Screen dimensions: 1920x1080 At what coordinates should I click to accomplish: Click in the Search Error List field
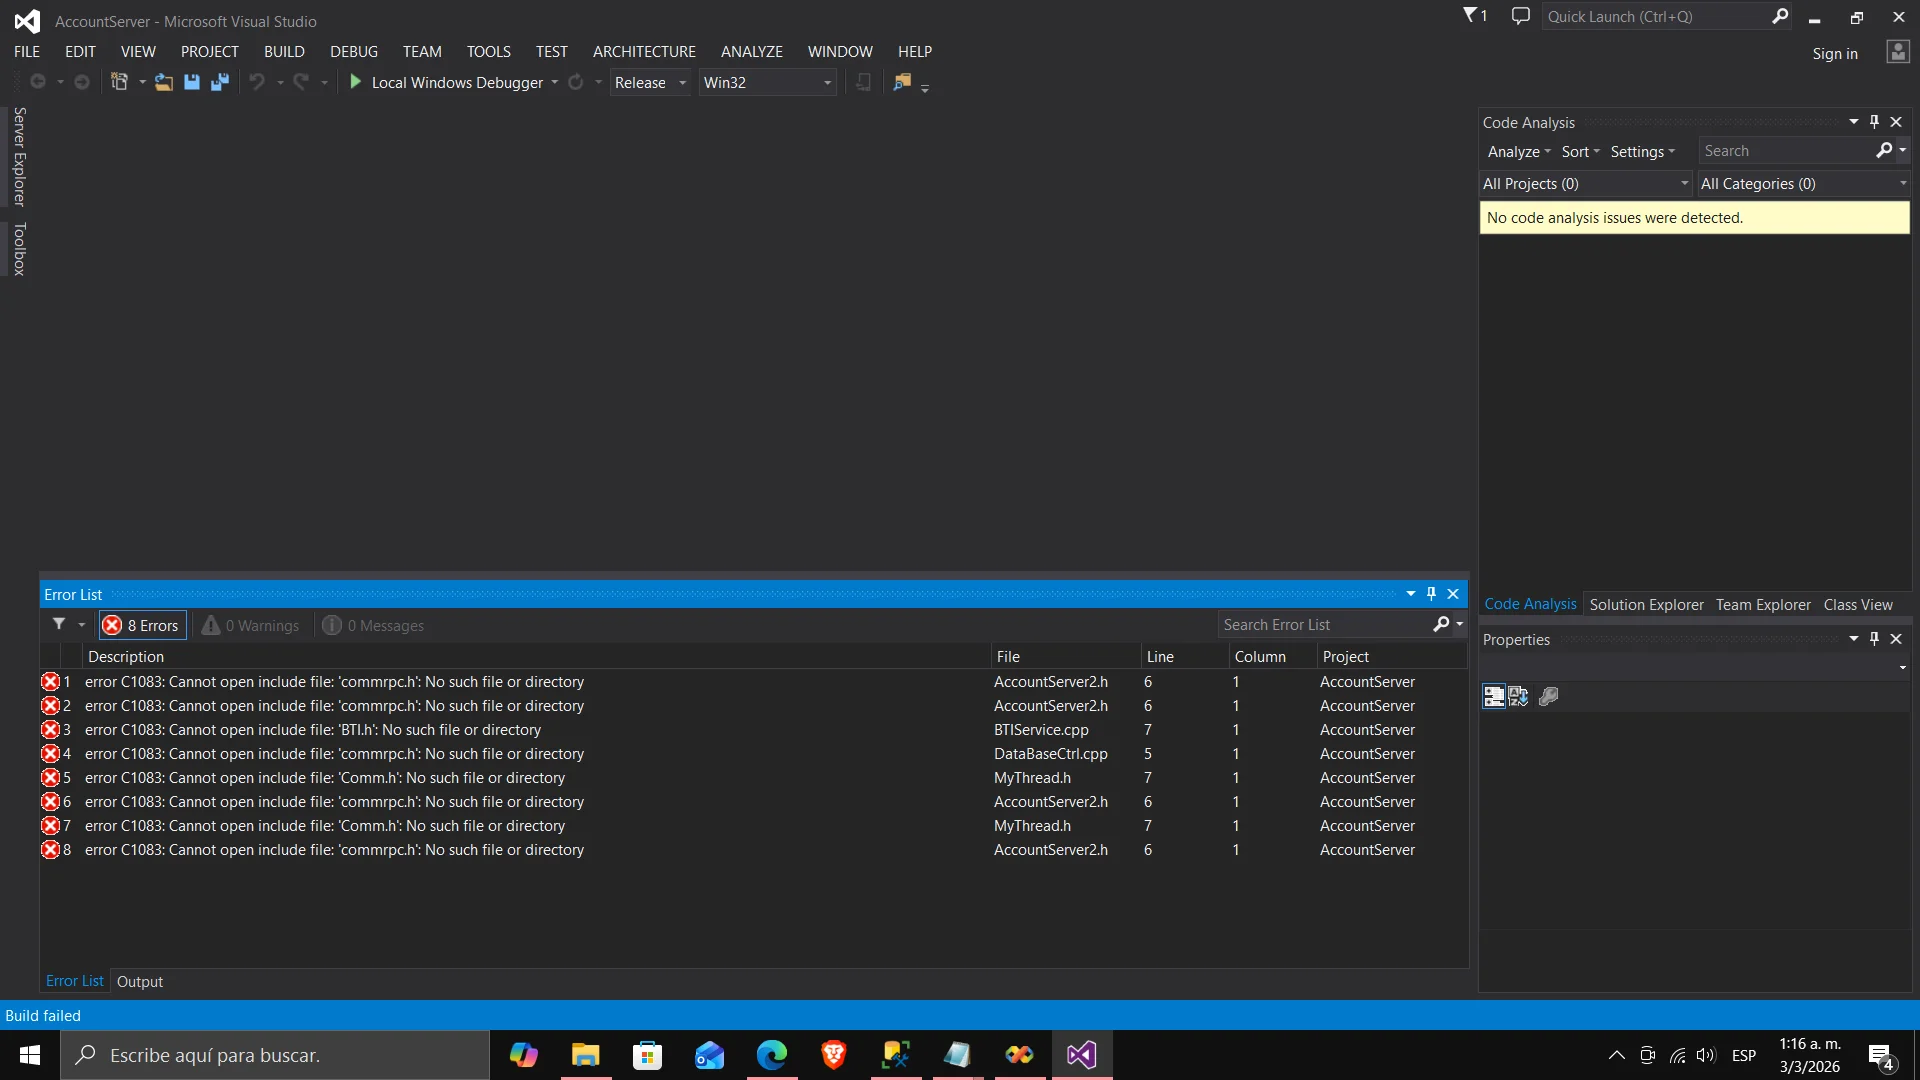[1323, 624]
